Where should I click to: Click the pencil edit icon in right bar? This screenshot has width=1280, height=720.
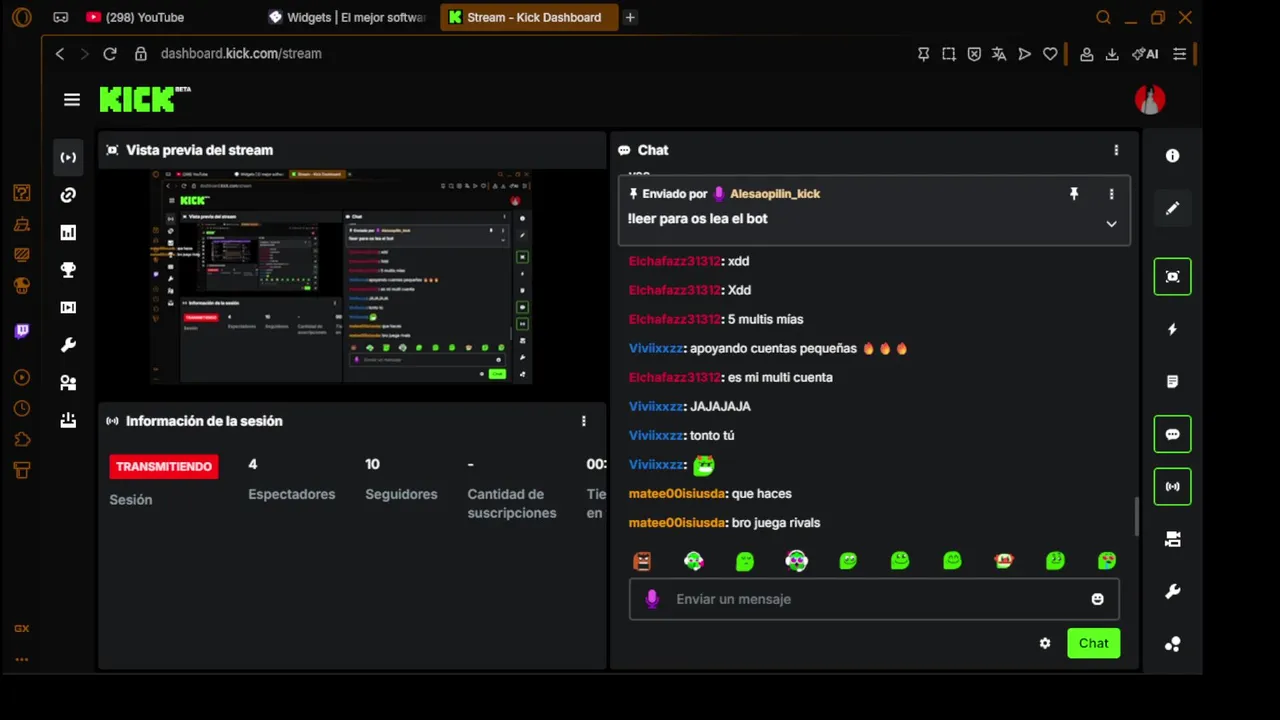click(1173, 208)
